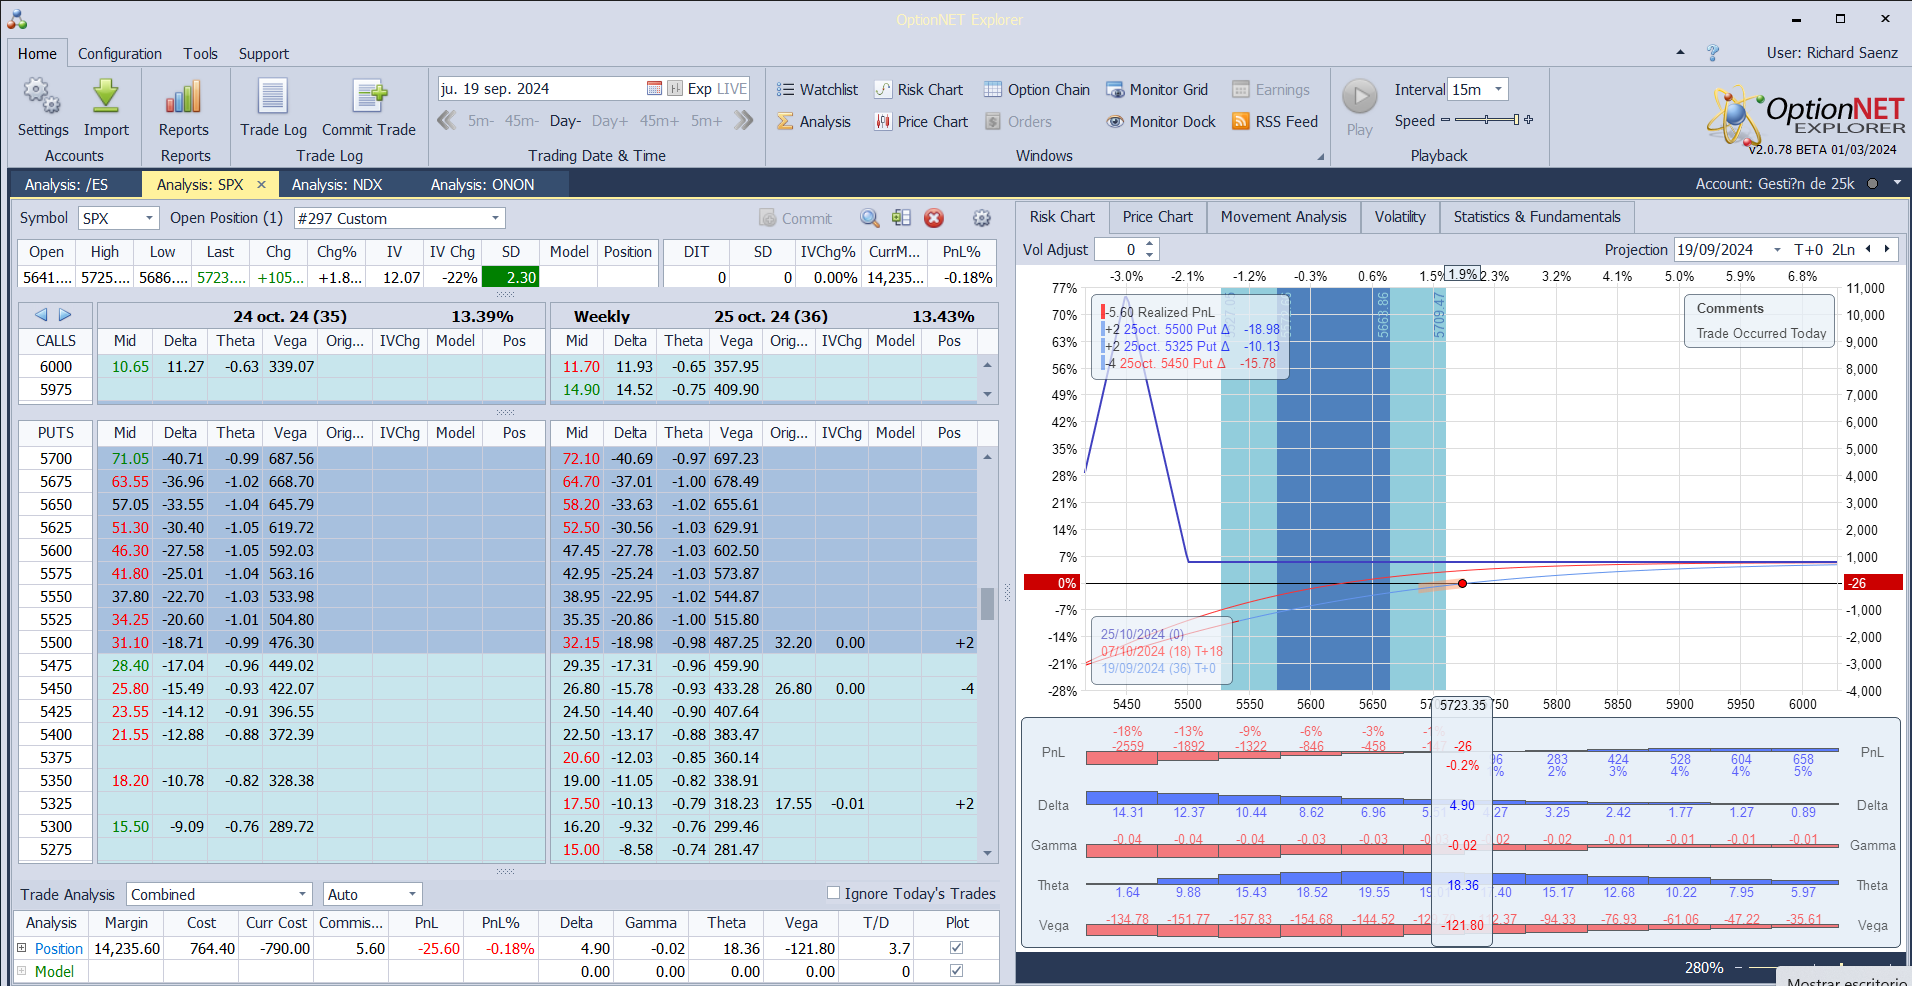The height and width of the screenshot is (986, 1912).
Task: Open the Option Chain window
Action: tap(1036, 90)
